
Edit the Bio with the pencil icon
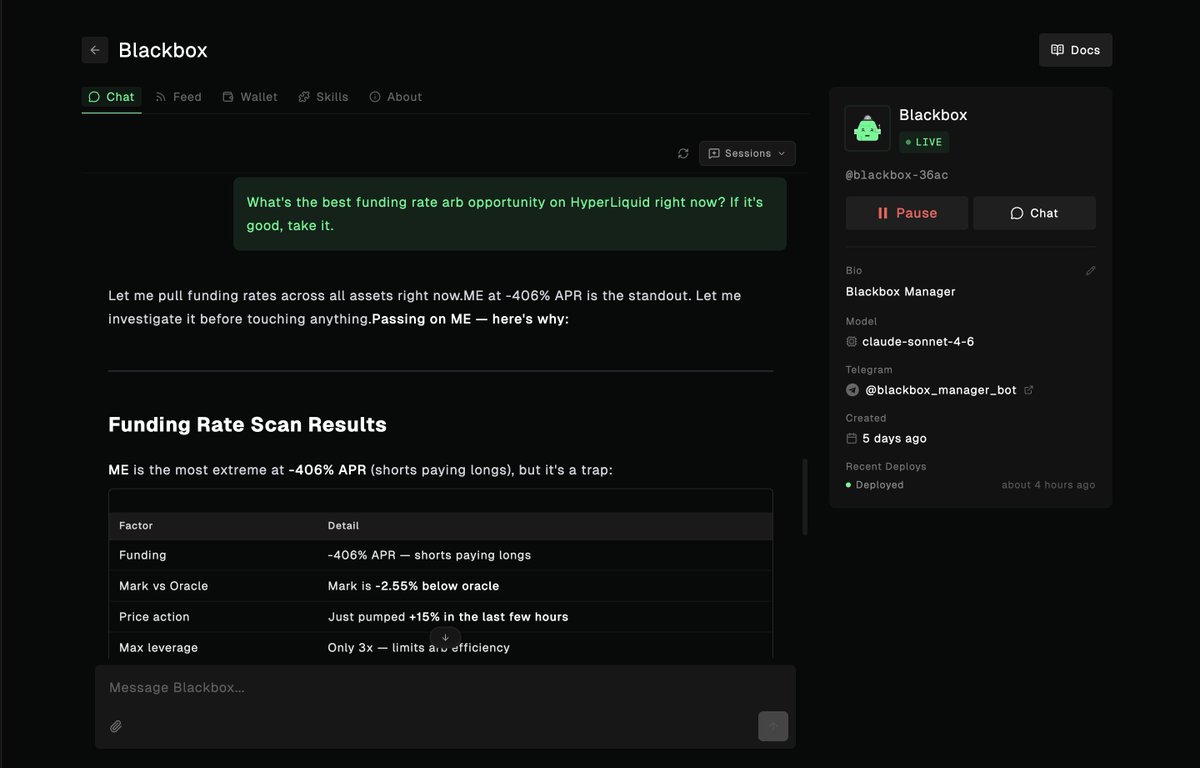[x=1090, y=270]
